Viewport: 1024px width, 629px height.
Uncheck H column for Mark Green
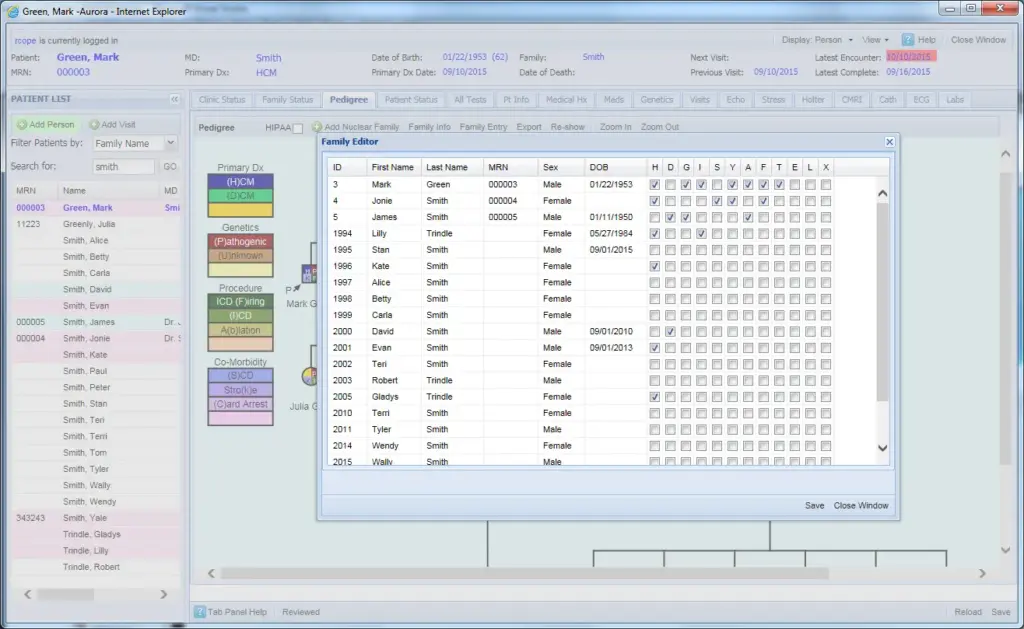click(x=654, y=185)
